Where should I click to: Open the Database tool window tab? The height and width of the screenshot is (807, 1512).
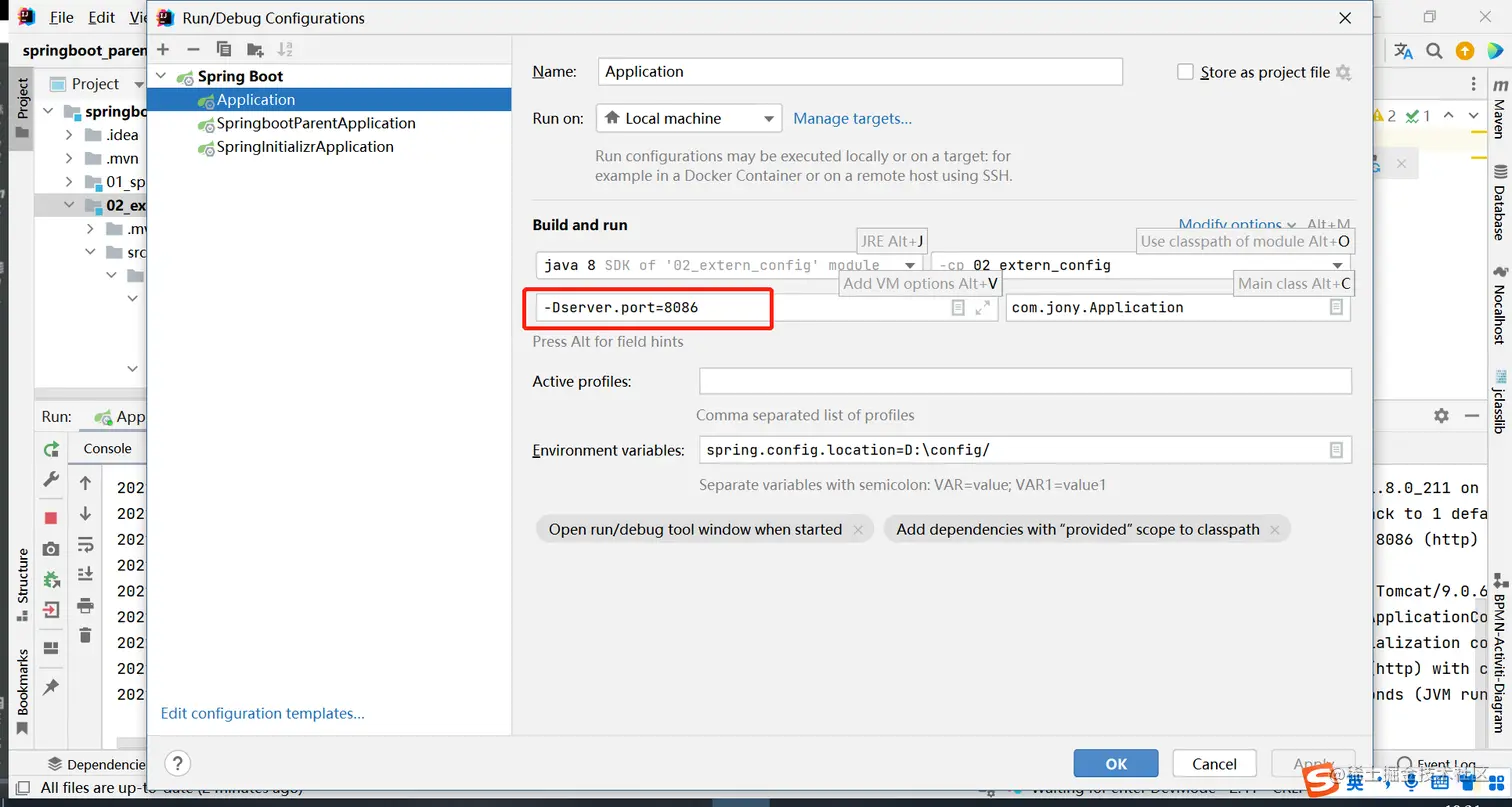[1499, 203]
